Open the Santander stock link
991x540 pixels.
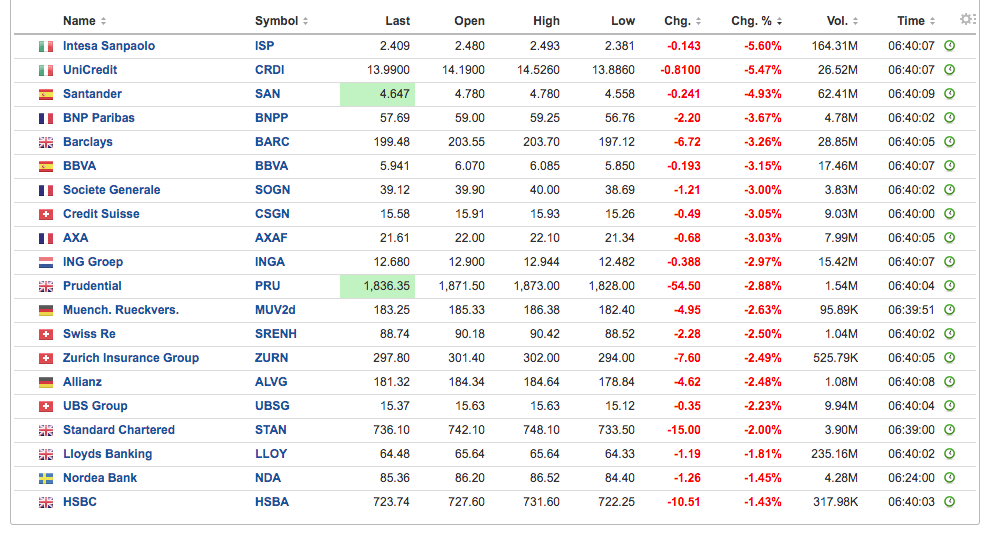pyautogui.click(x=92, y=94)
